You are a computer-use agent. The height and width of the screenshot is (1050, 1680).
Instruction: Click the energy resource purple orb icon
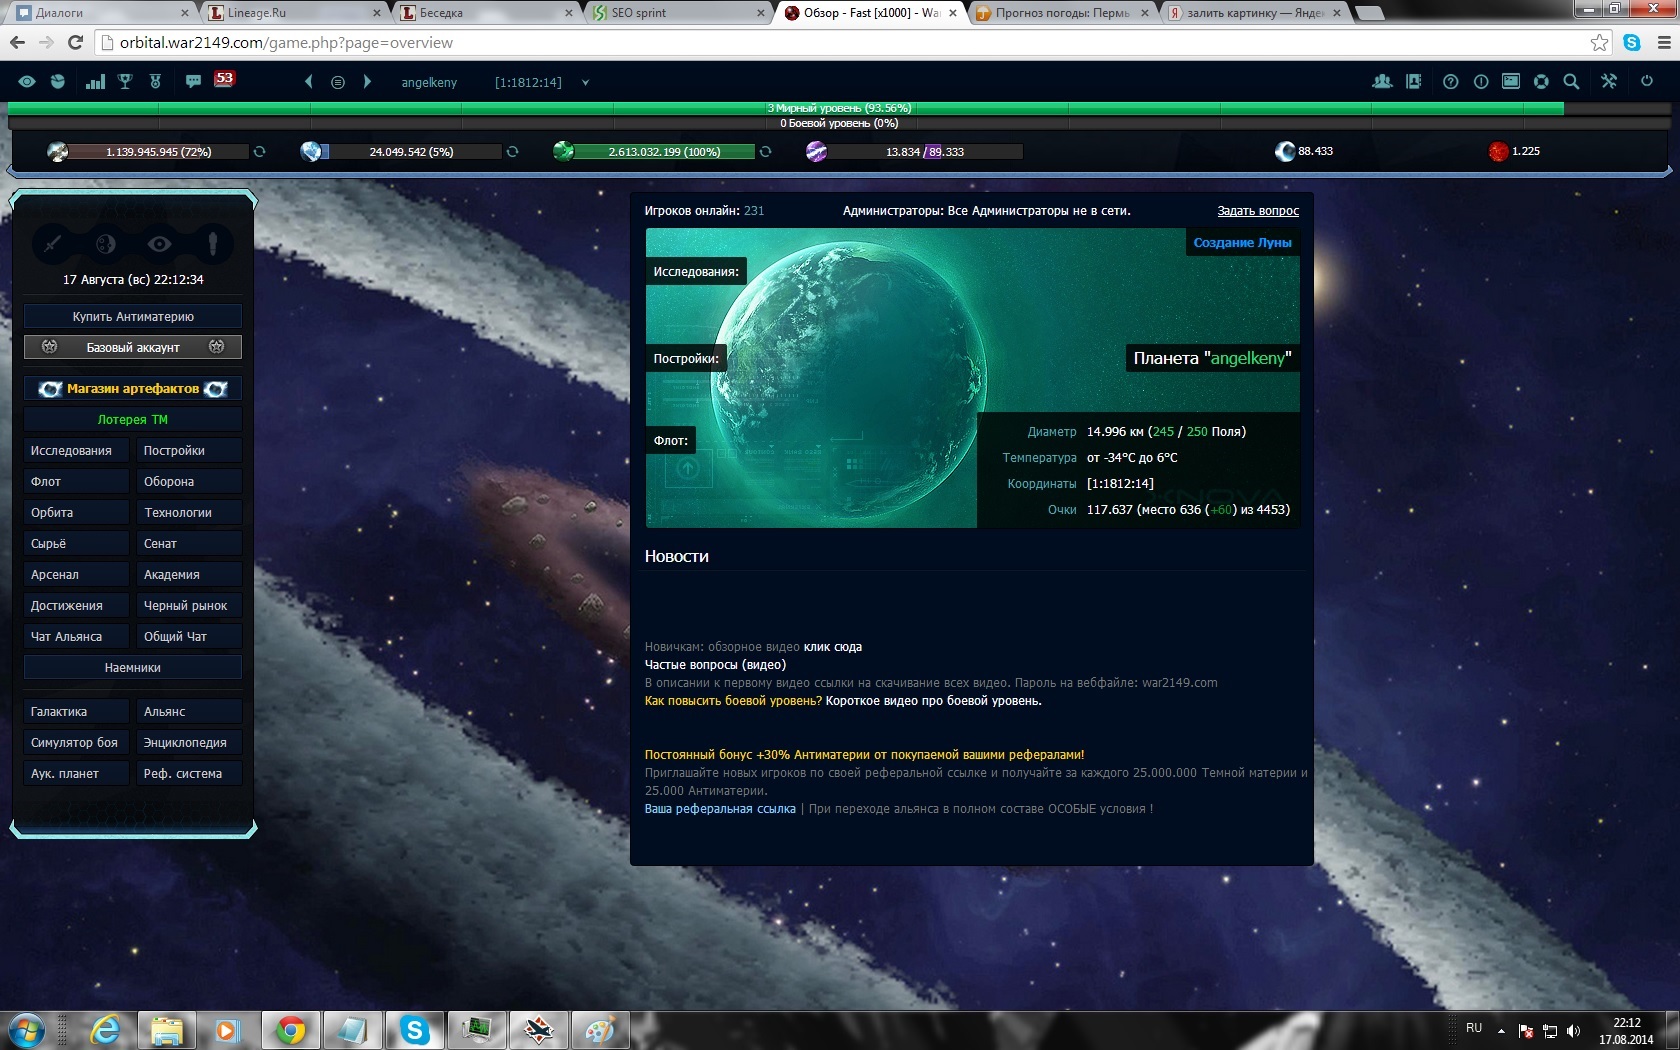pyautogui.click(x=816, y=152)
